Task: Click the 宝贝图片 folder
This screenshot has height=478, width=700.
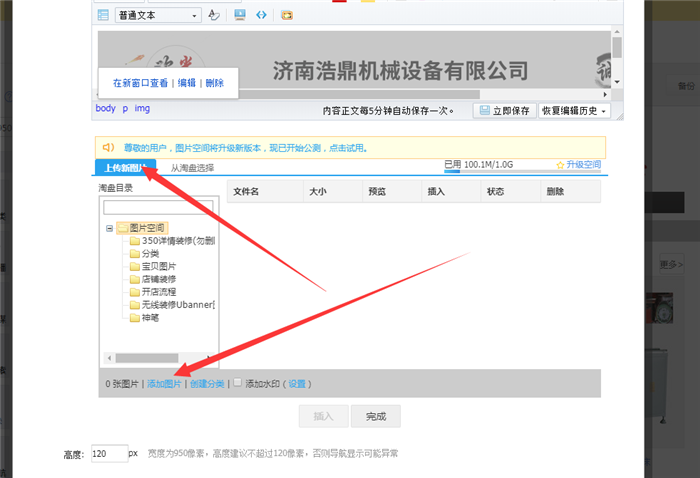Action: [158, 267]
